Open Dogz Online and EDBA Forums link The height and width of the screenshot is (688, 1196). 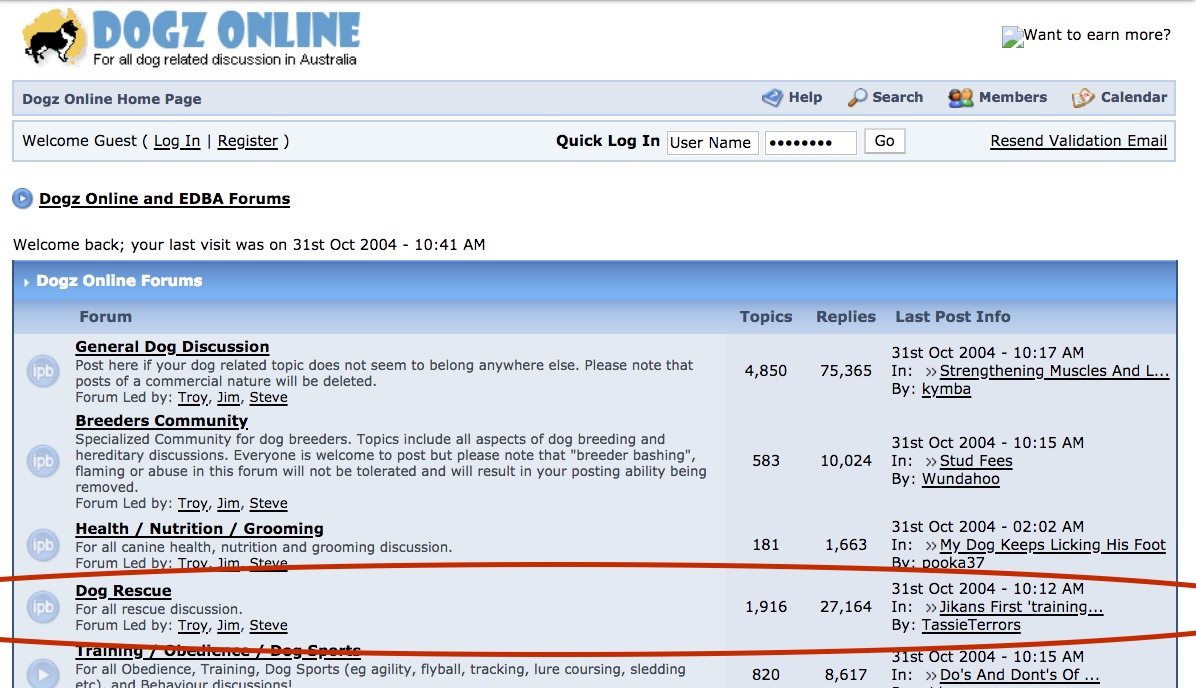pos(165,199)
